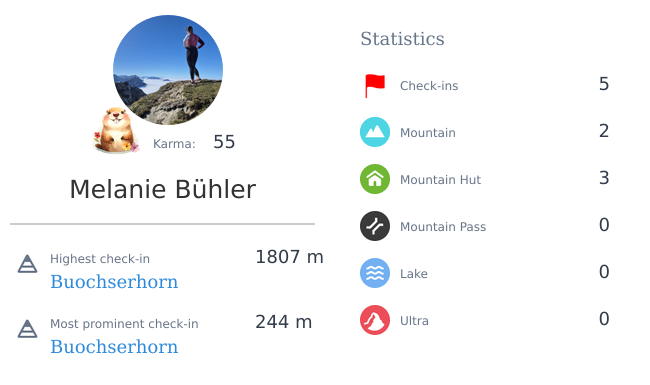
Task: Click the Melanie Bühler name heading
Action: tap(162, 189)
